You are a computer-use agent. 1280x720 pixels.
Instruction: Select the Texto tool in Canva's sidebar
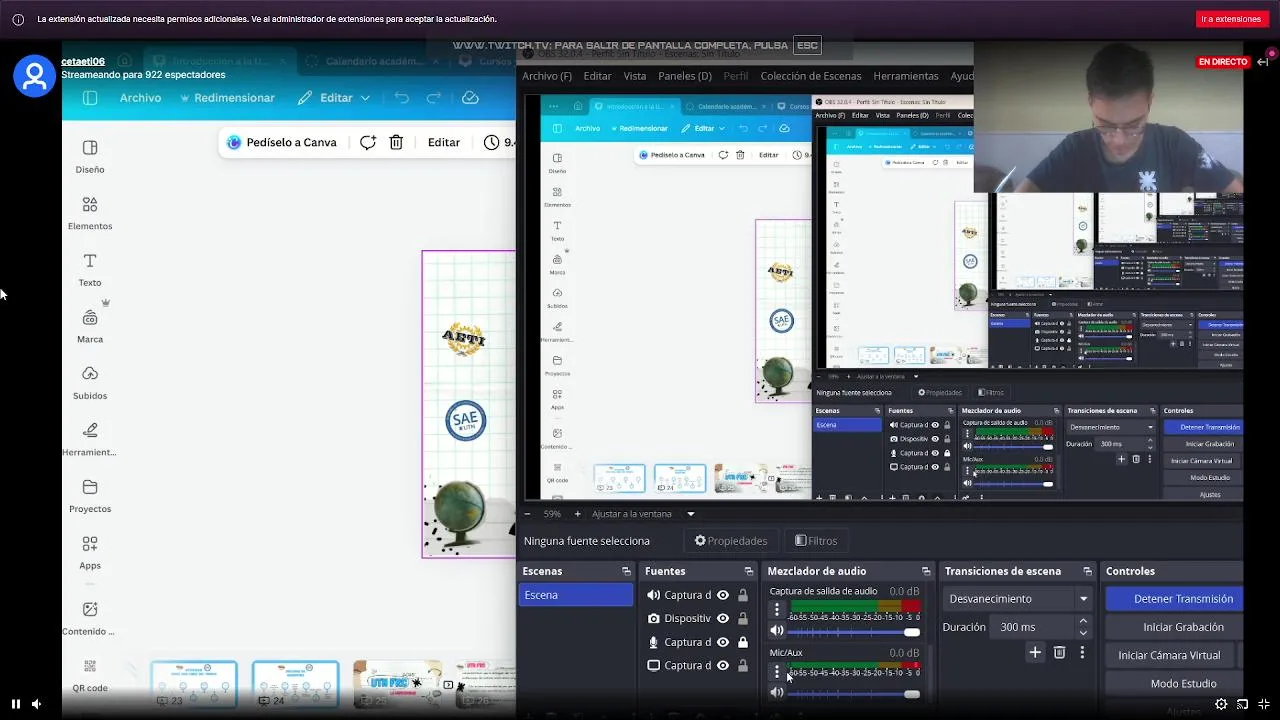pyautogui.click(x=90, y=270)
